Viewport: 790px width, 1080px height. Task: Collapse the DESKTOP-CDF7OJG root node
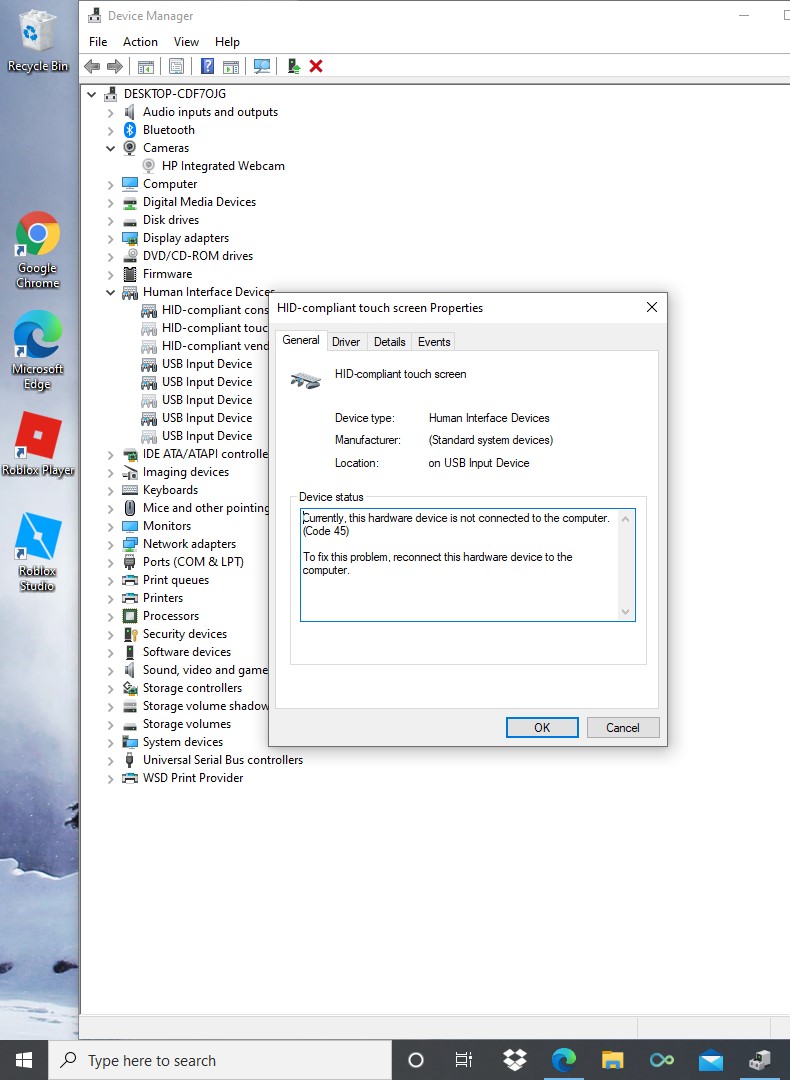tap(92, 94)
